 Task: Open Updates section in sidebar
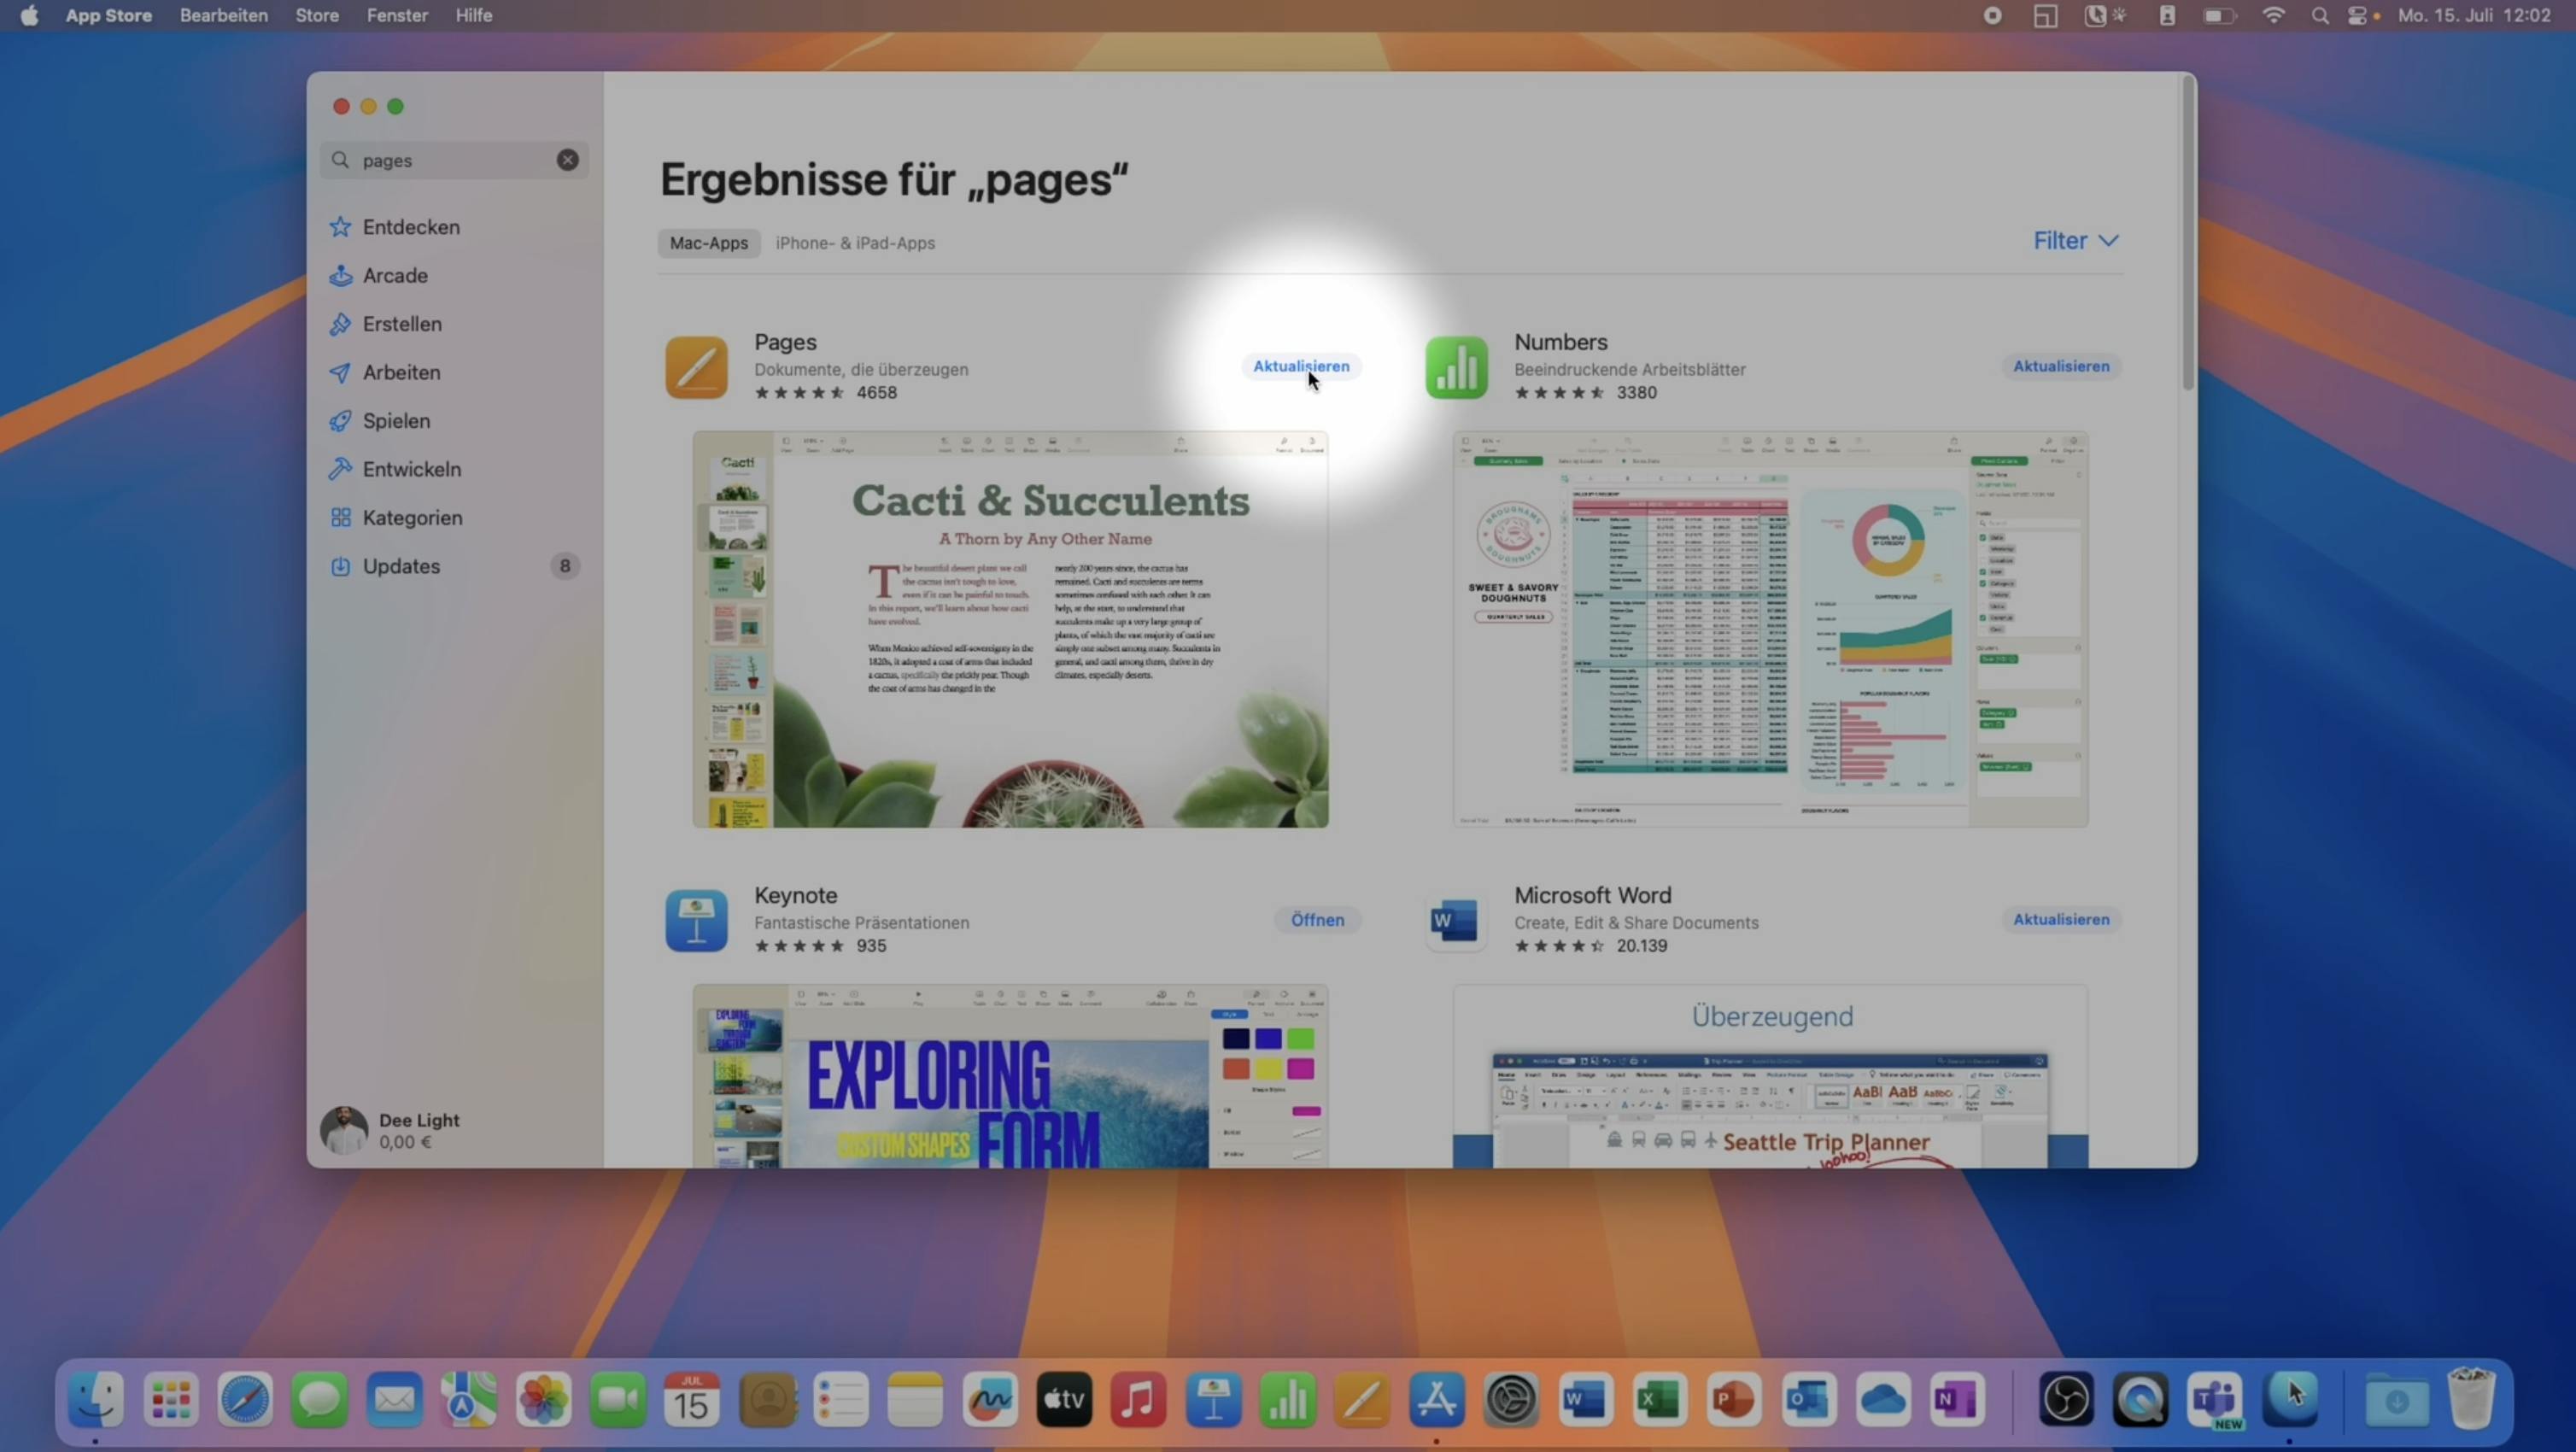[x=401, y=566]
